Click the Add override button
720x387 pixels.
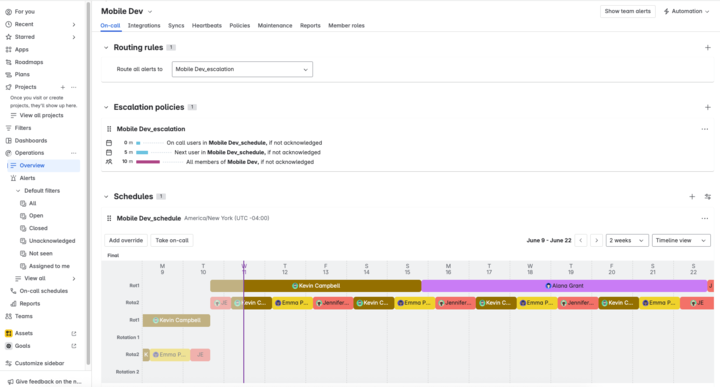[126, 241]
